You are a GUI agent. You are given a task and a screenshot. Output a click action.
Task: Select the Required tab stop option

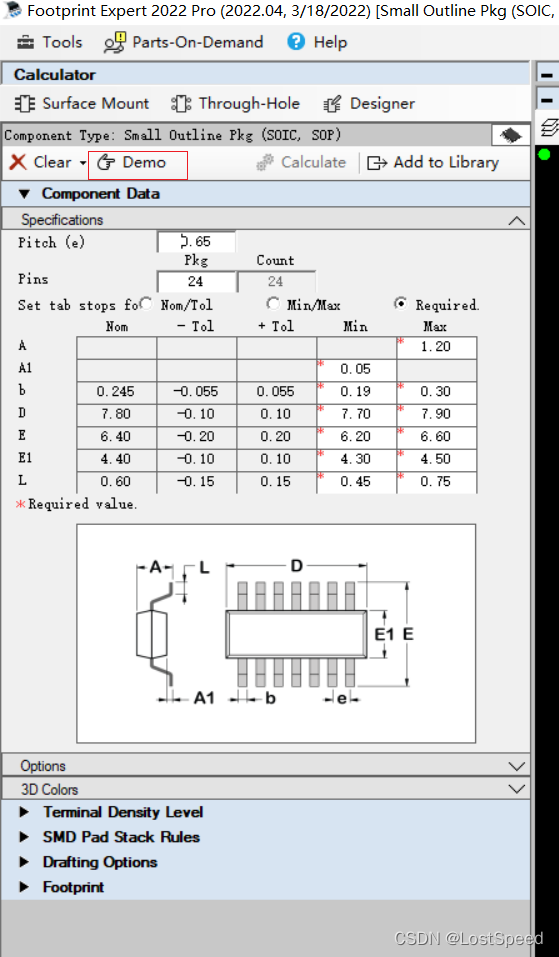[401, 304]
